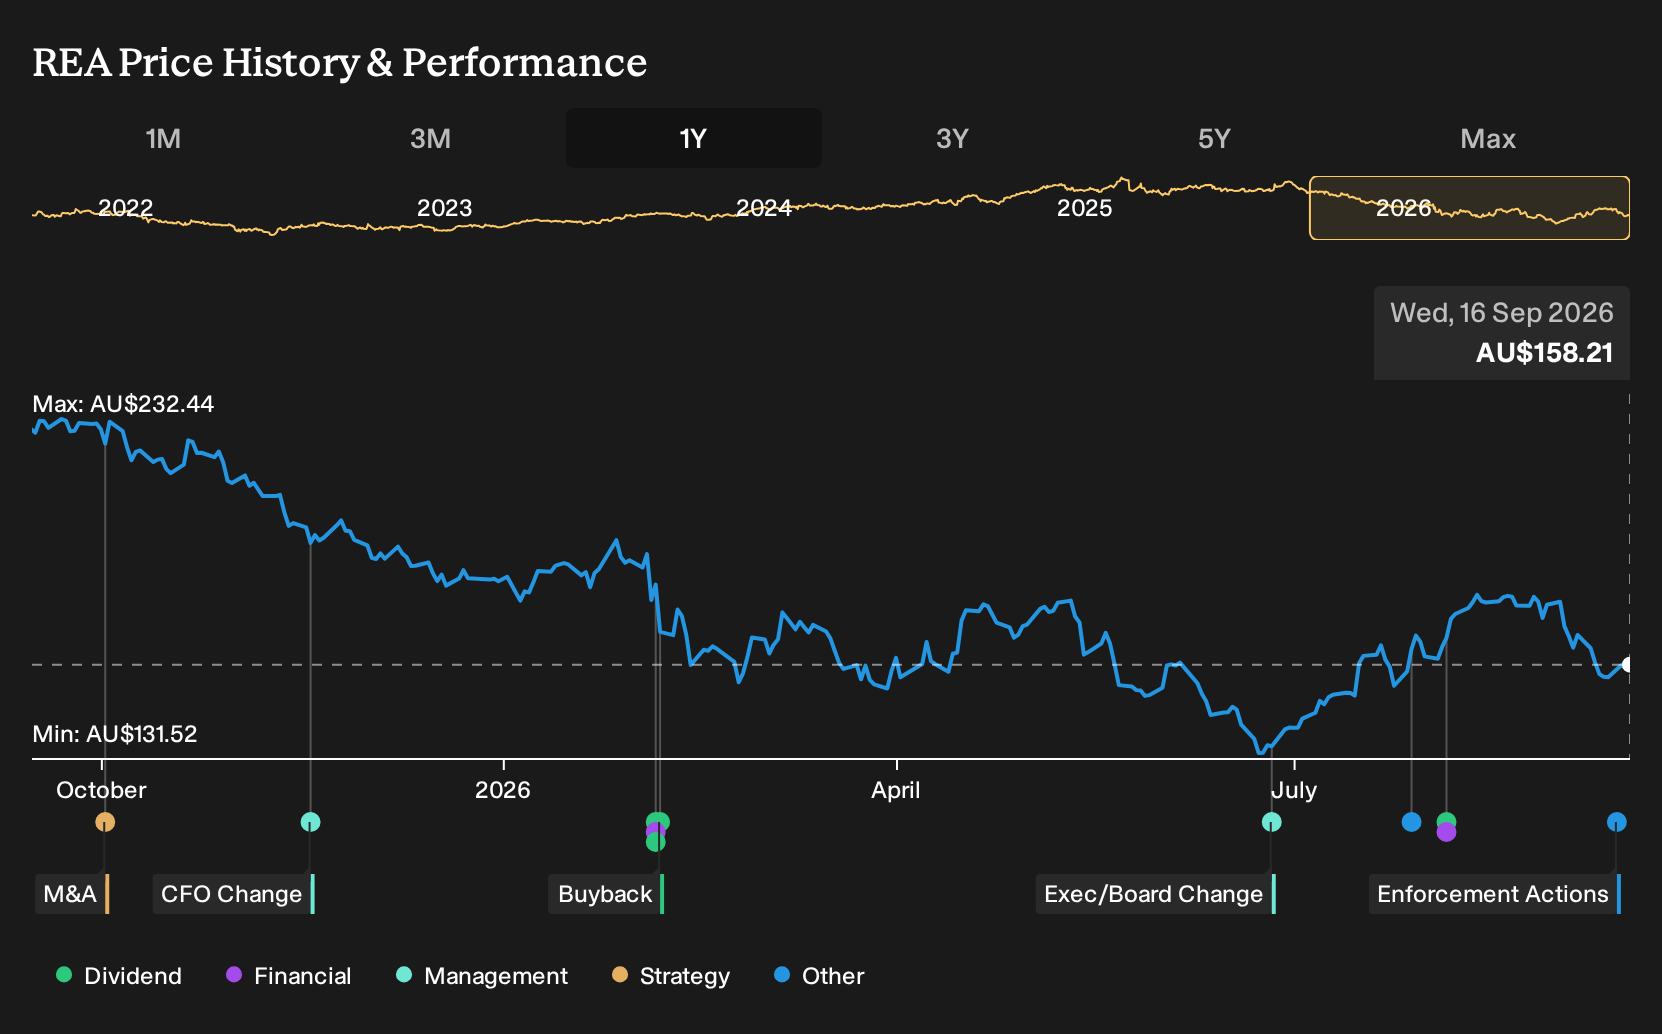Click 2024 on the overview mini chart
This screenshot has height=1034, width=1662.
[764, 208]
